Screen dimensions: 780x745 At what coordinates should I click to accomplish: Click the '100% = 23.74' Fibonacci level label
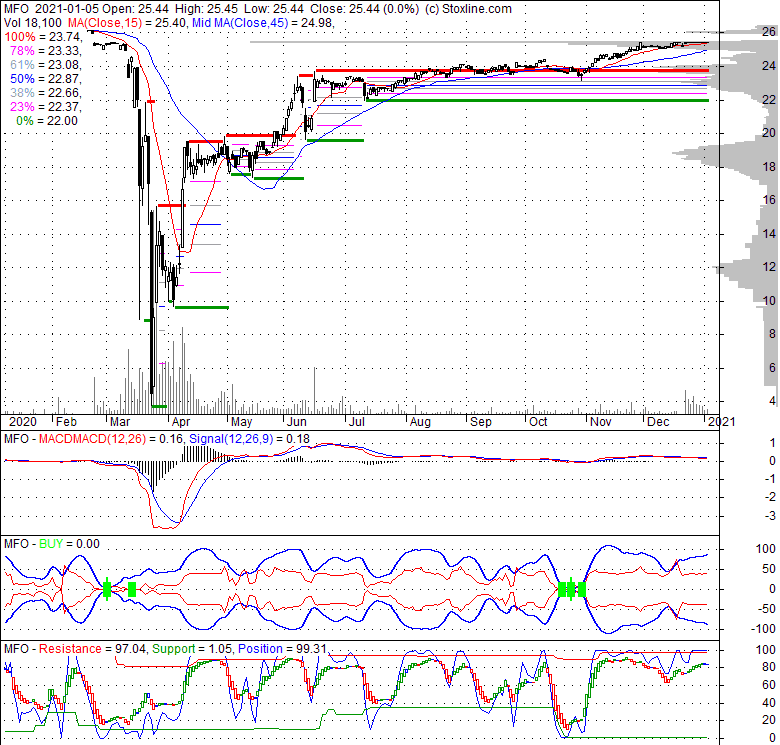pos(42,37)
